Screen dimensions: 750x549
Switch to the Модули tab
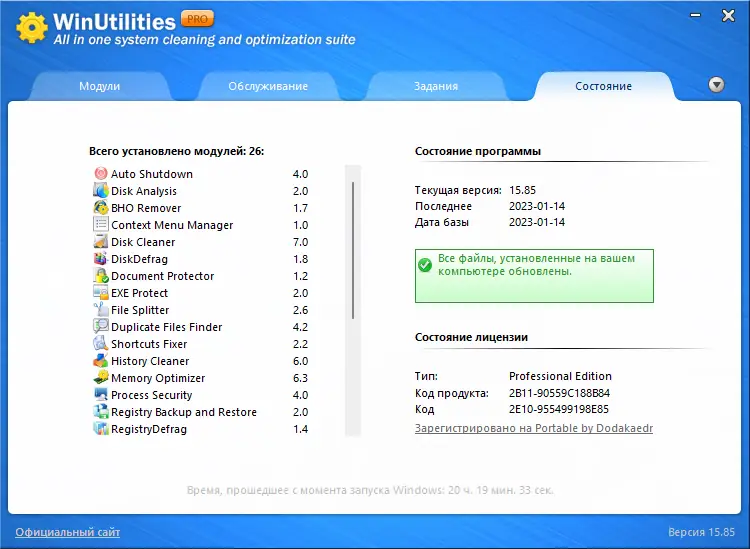pyautogui.click(x=99, y=86)
